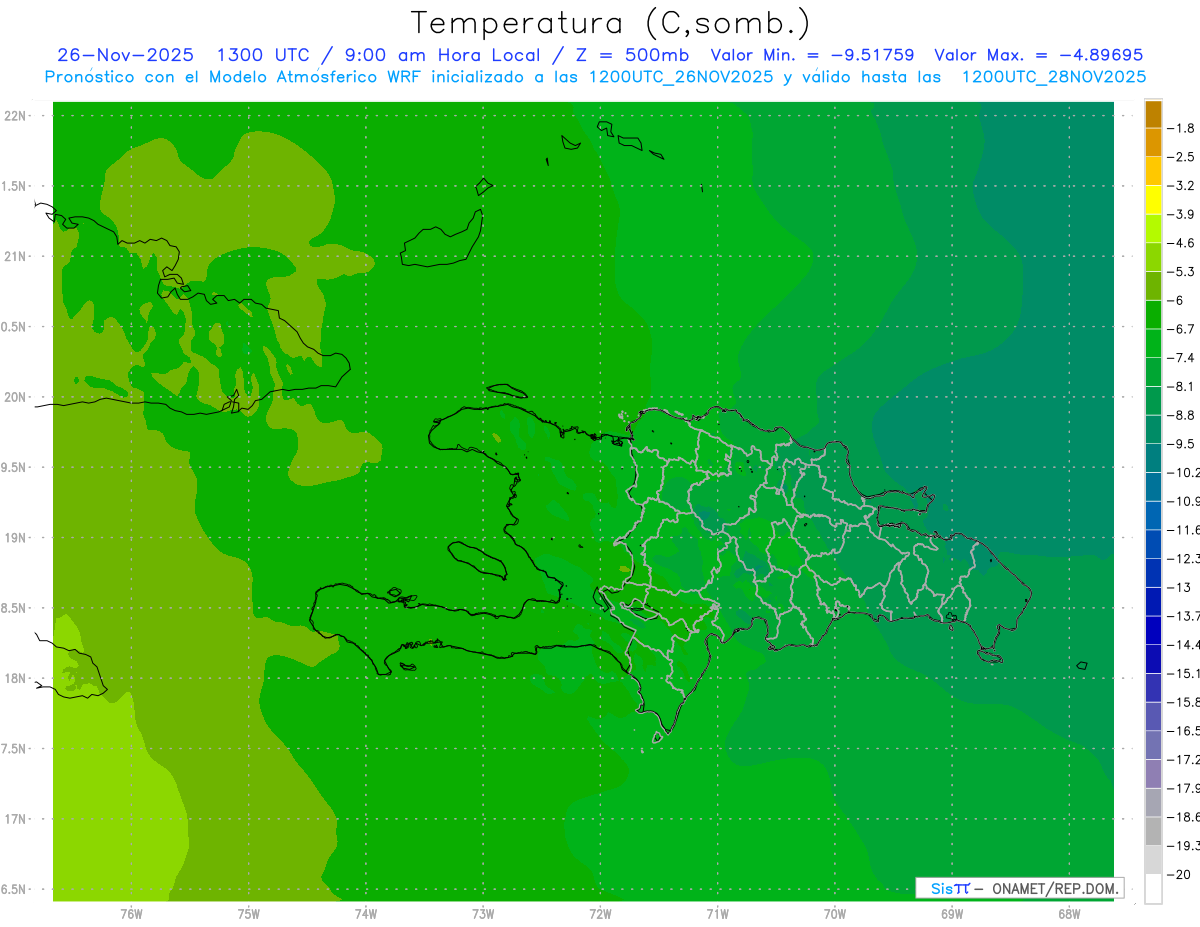Click the "-9.5" colorbar value

[x=1182, y=444]
